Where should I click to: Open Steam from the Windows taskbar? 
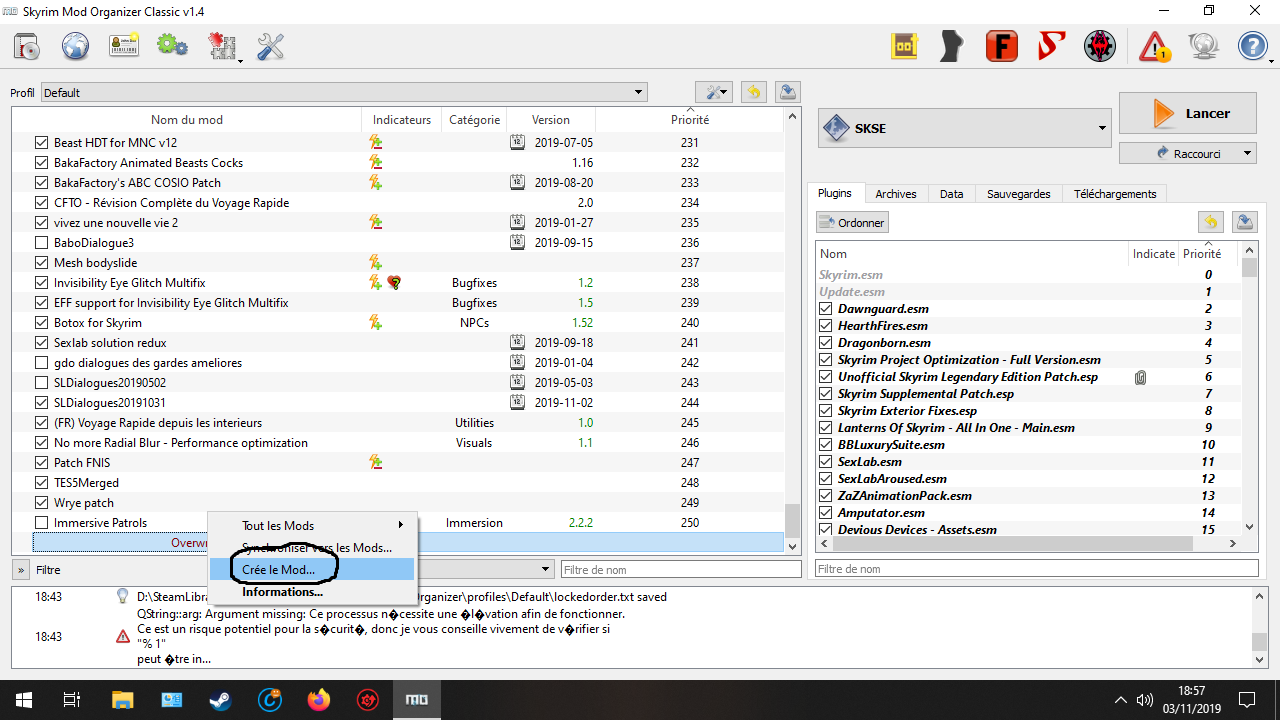[x=220, y=700]
